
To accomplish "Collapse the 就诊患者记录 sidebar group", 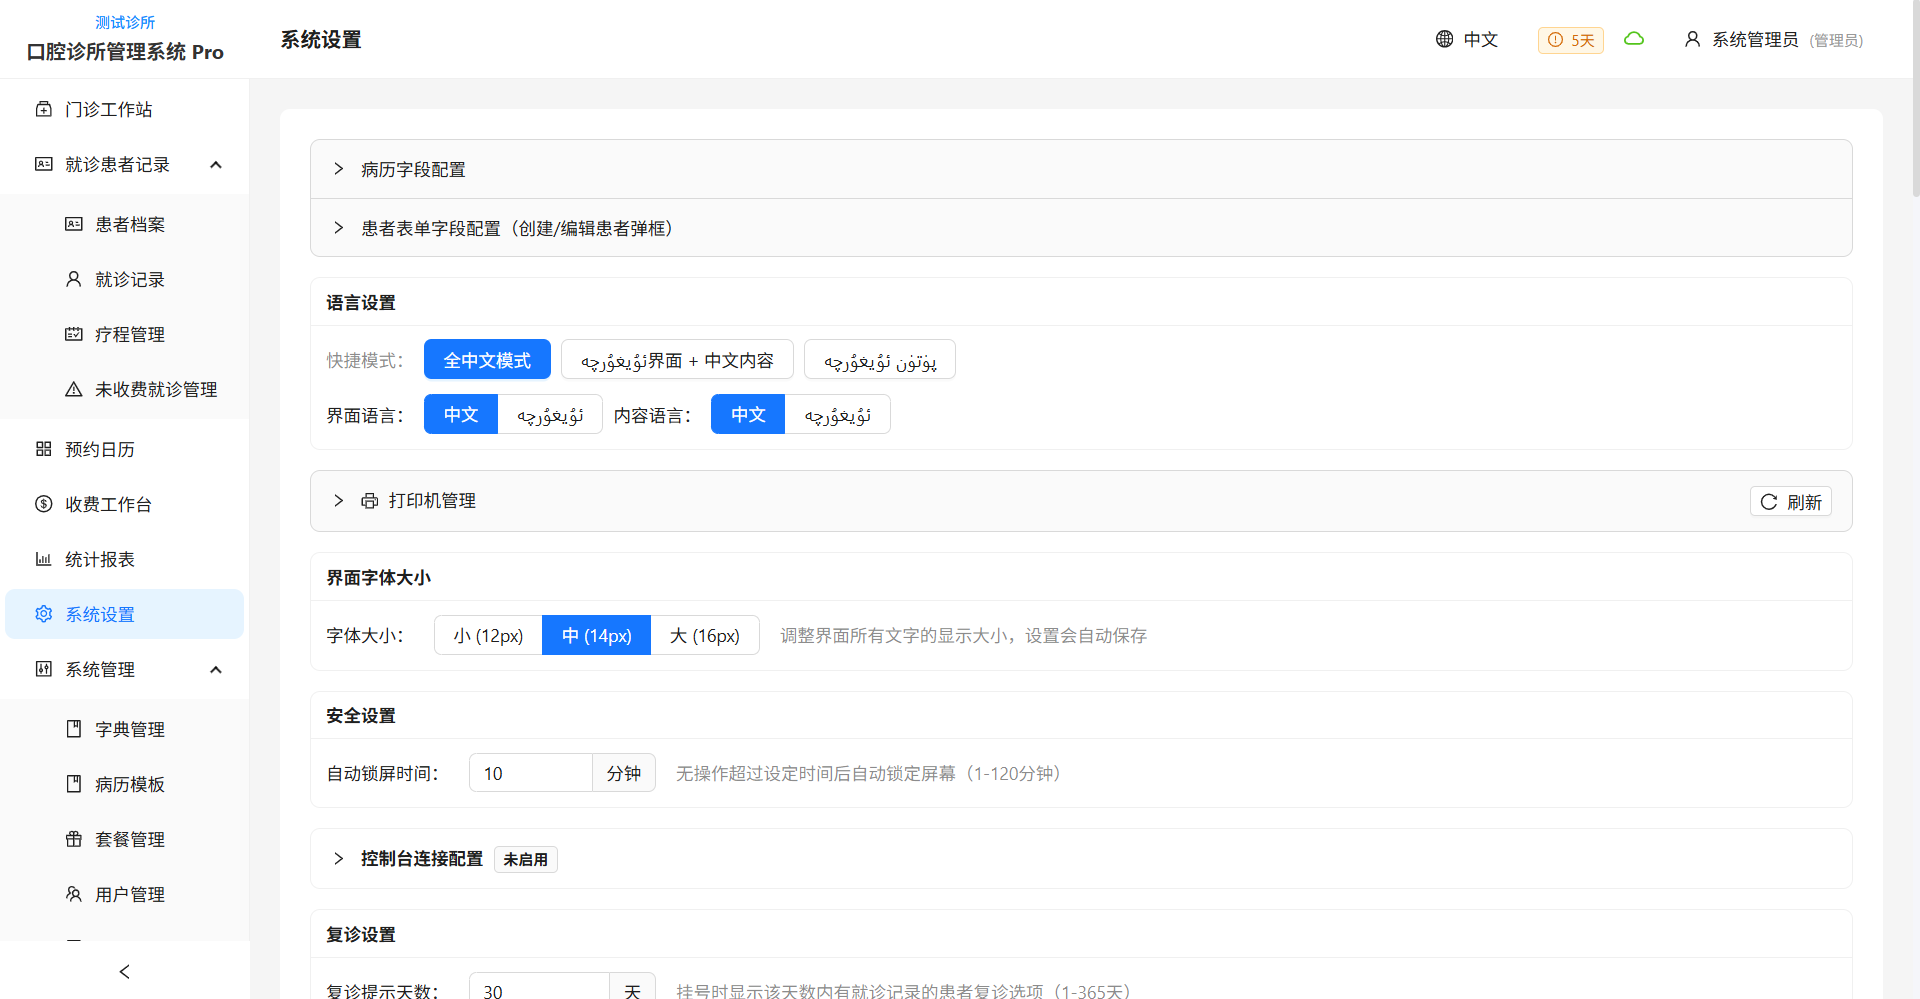I will pyautogui.click(x=216, y=164).
